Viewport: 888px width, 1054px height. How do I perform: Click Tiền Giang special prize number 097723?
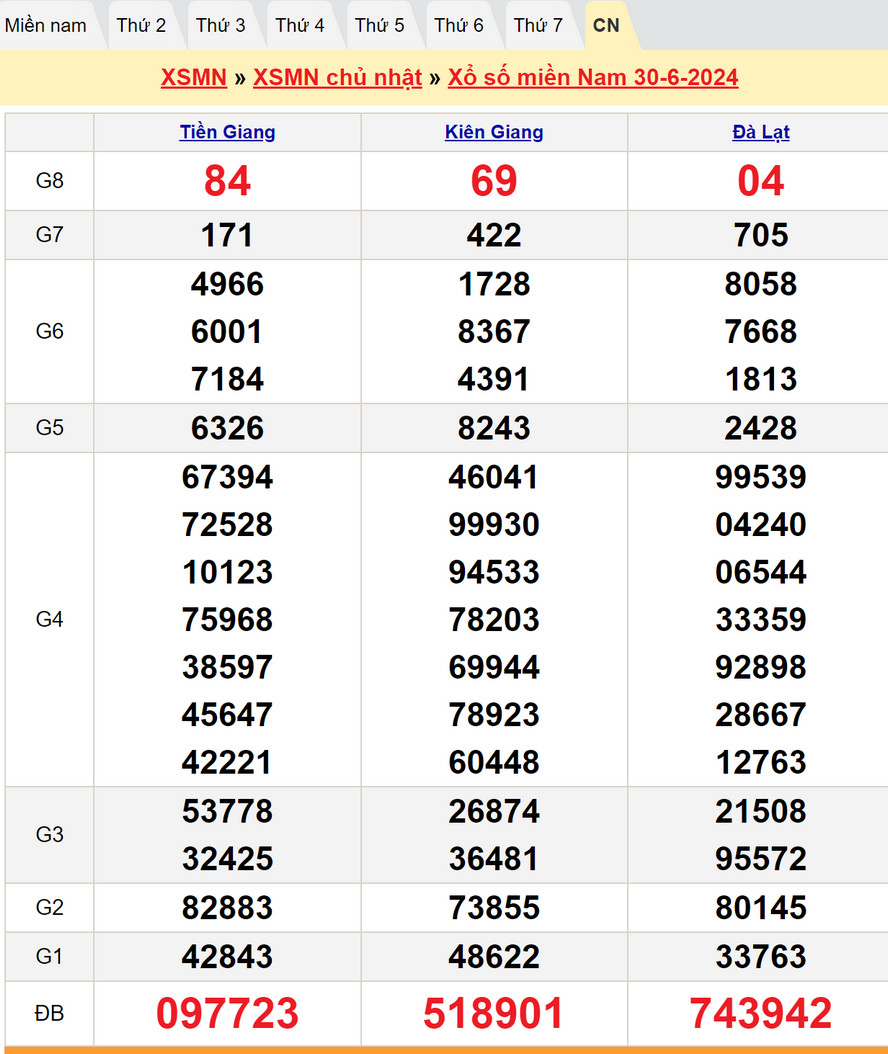tap(227, 1013)
